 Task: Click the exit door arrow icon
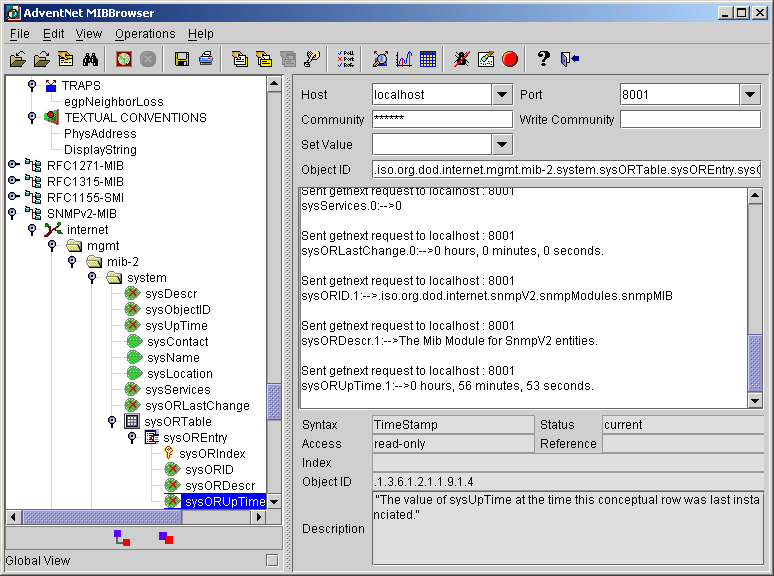[569, 59]
